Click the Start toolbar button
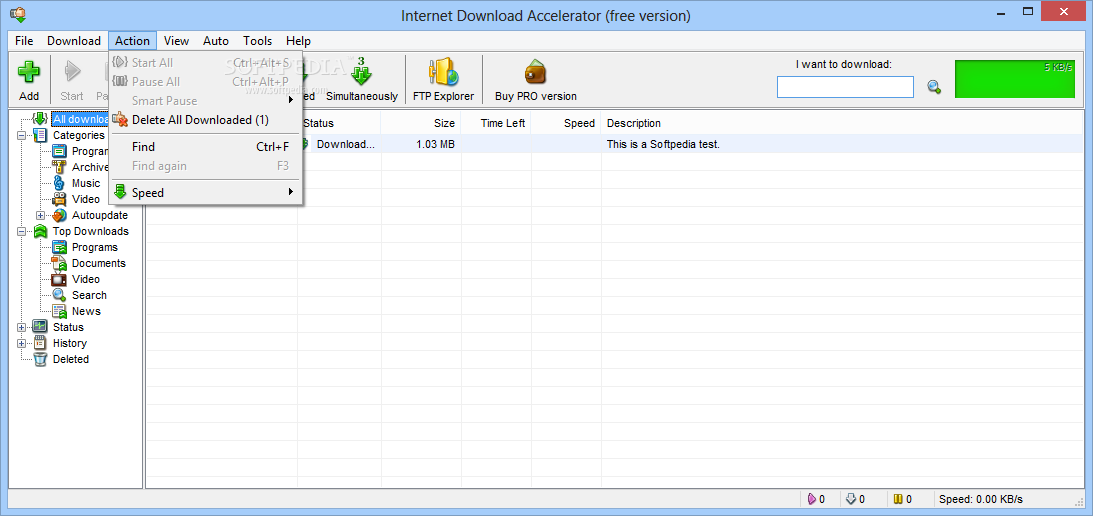1093x516 pixels. point(72,80)
